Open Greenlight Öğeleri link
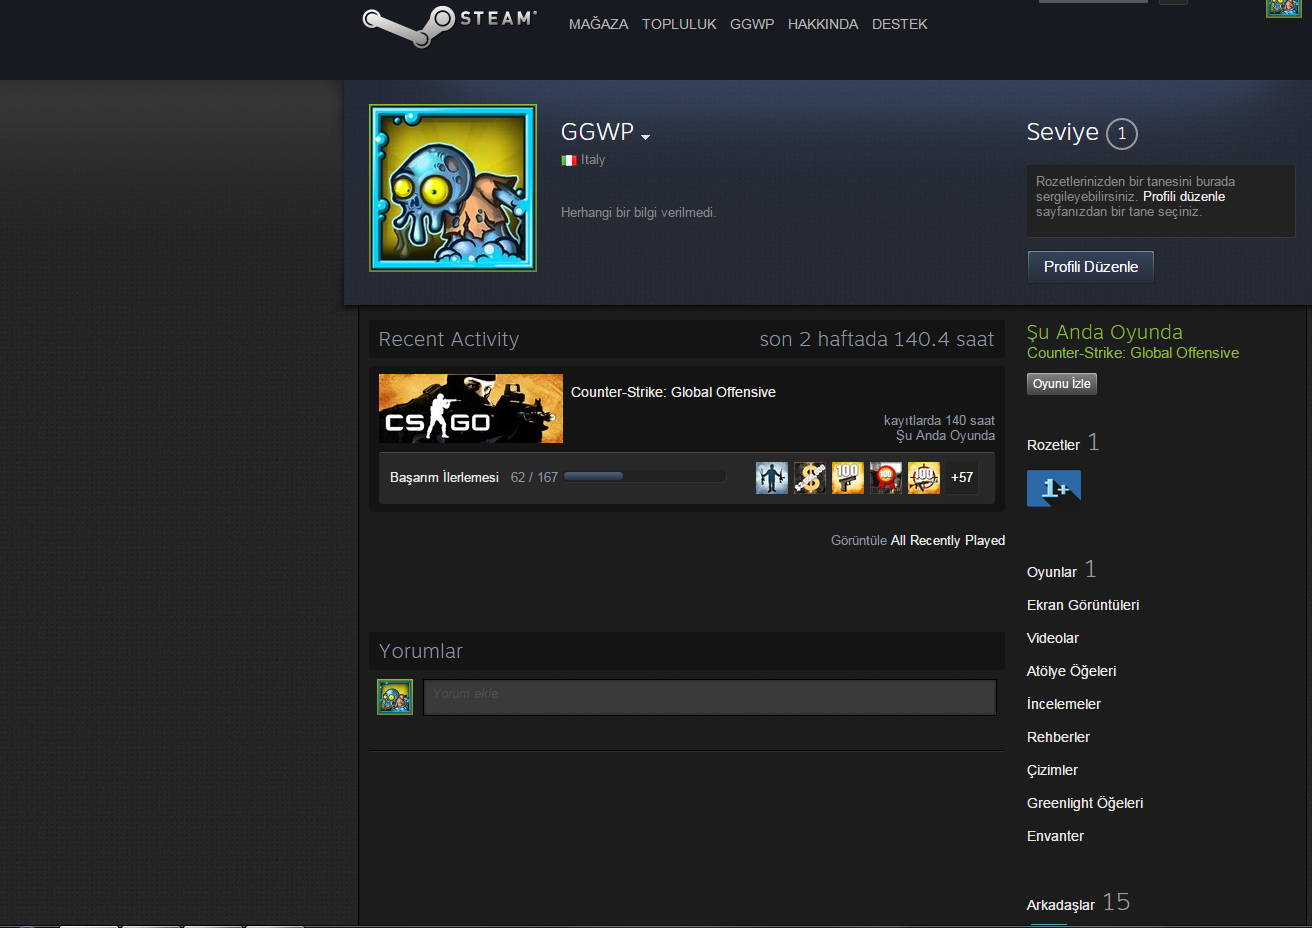Screen dimensions: 1312x928 (1085, 803)
